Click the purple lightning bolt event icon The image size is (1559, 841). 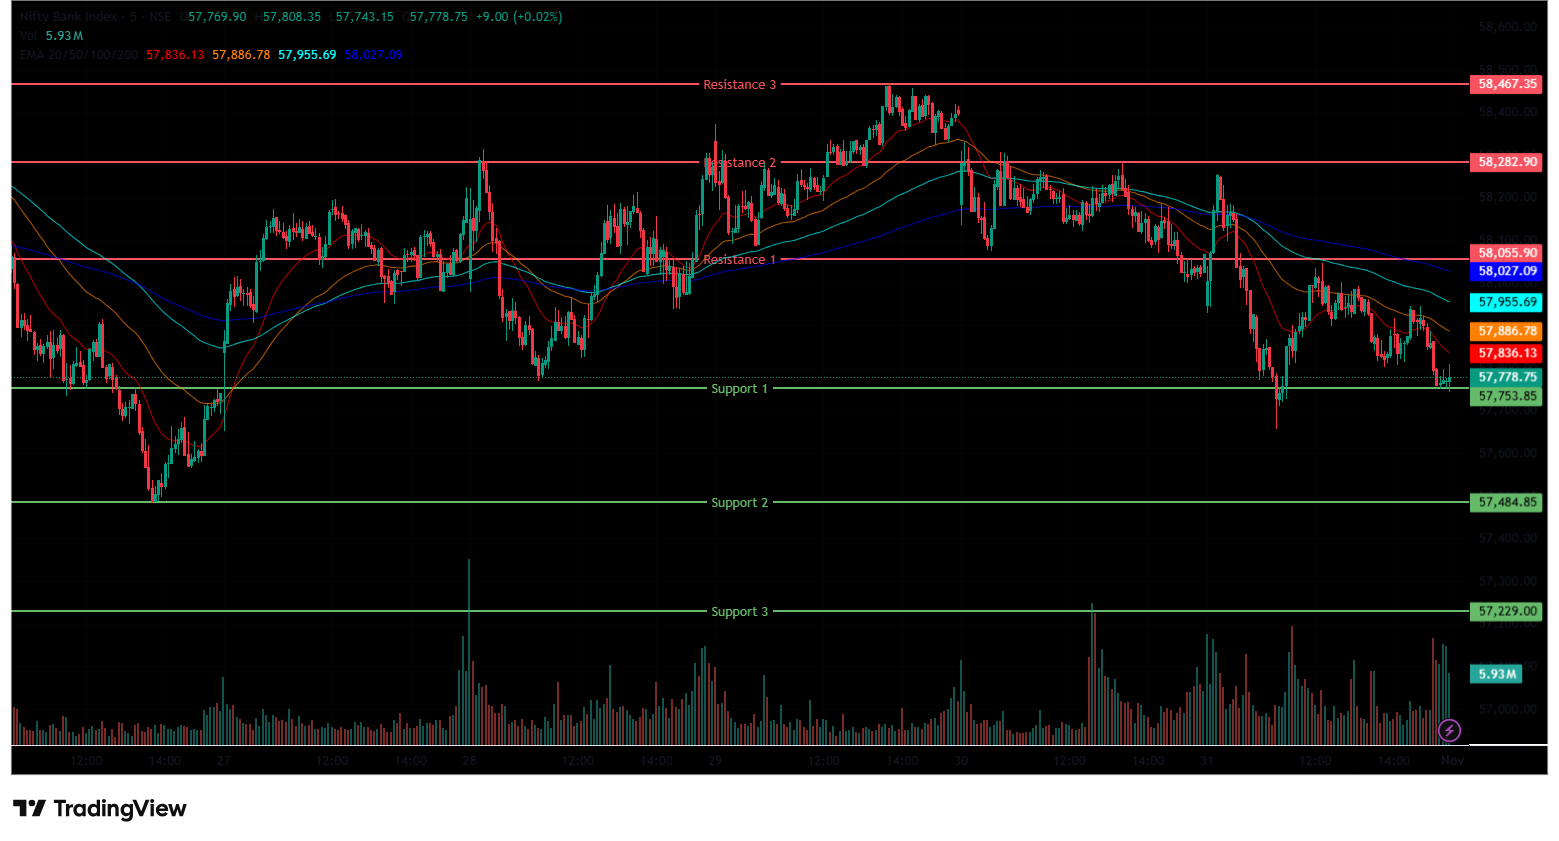click(1449, 730)
